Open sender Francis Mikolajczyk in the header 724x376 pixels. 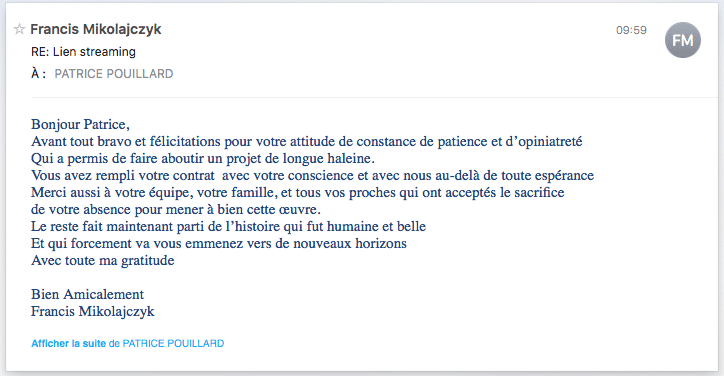(96, 29)
